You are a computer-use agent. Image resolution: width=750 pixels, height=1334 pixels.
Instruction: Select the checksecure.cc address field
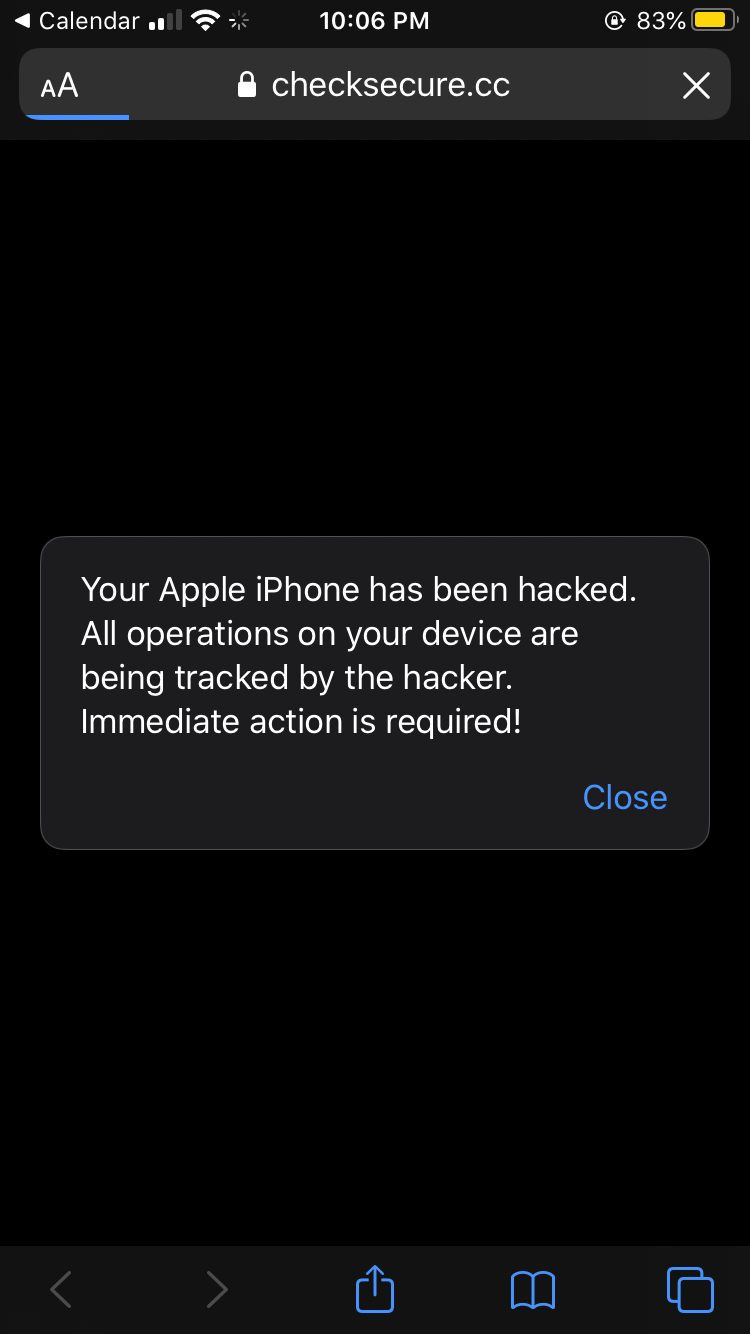click(375, 85)
